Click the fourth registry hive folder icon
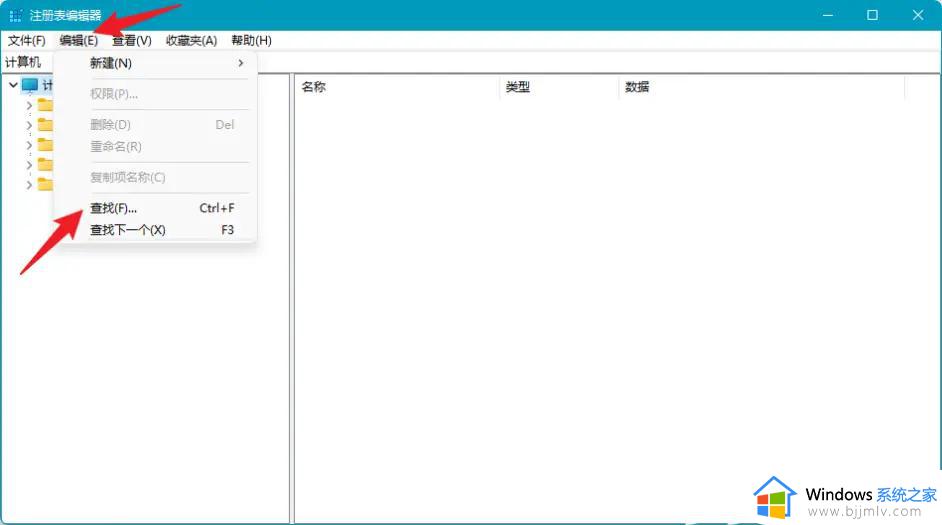This screenshot has height=525, width=942. [45, 165]
